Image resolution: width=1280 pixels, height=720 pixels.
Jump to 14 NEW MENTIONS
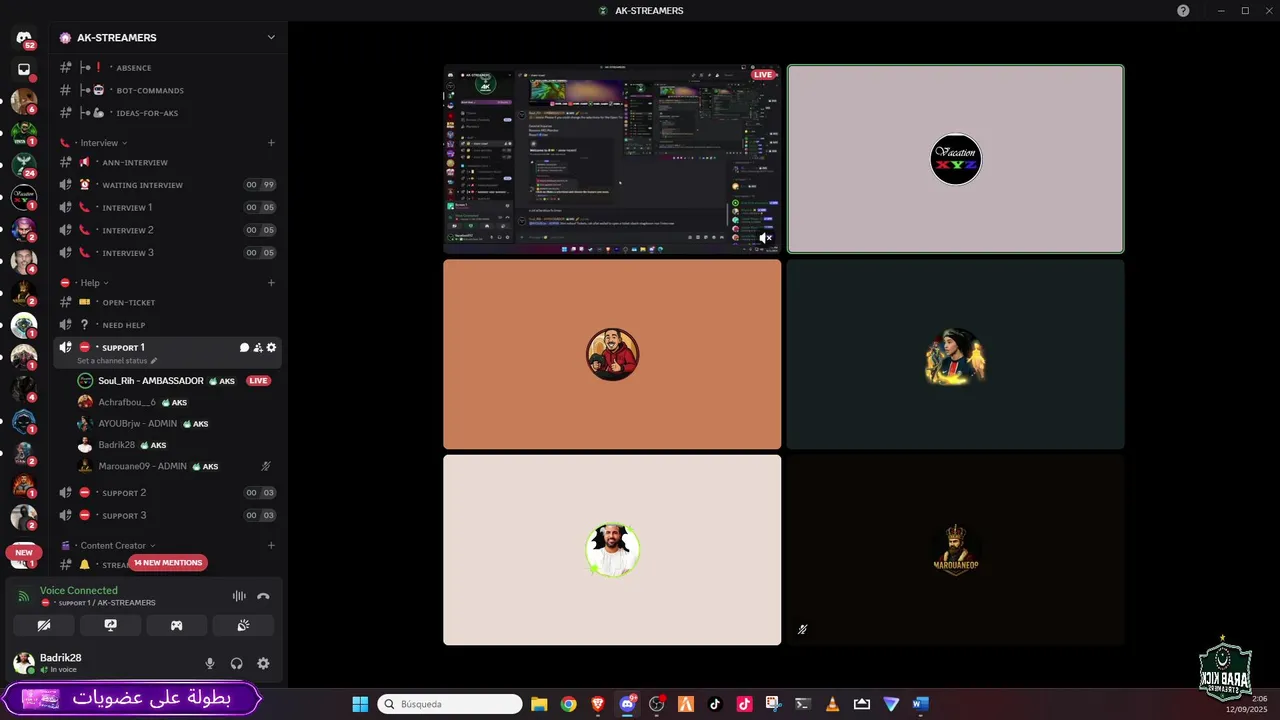click(168, 563)
